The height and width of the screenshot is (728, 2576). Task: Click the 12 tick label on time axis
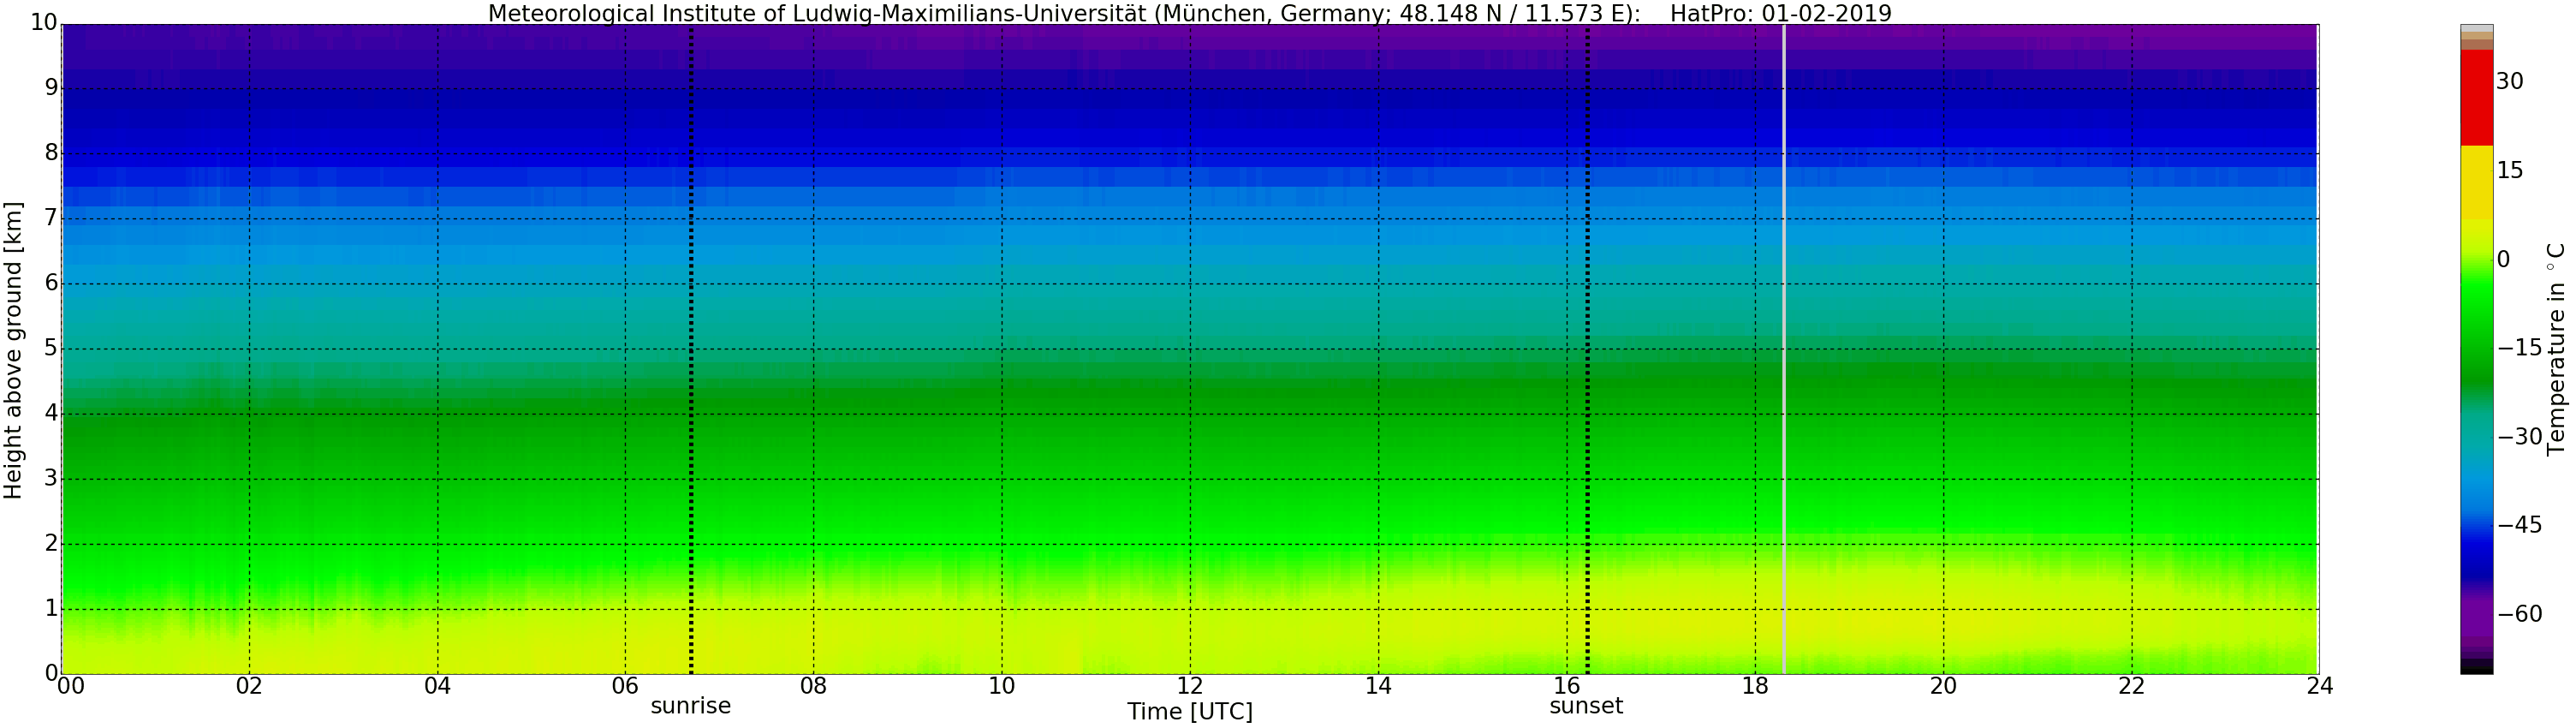coord(1189,686)
